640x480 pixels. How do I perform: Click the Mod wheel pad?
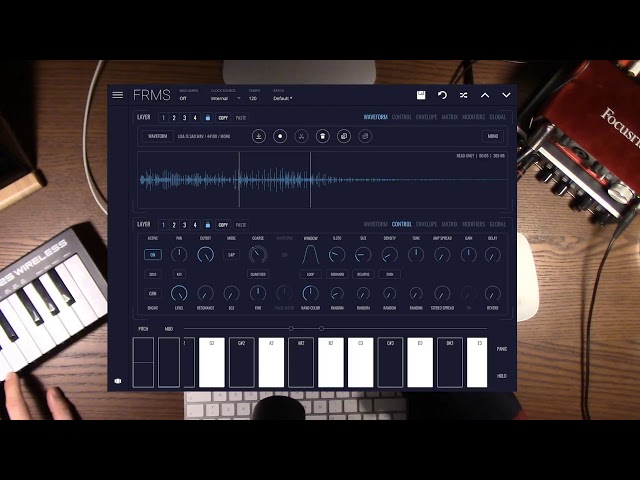169,362
